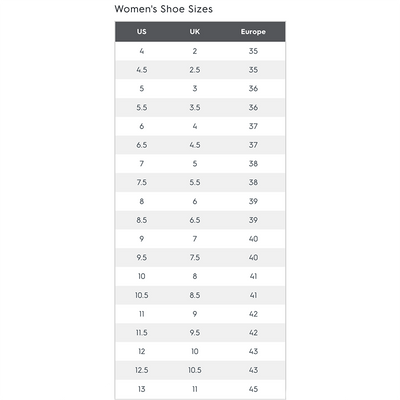Select Europe size 45 cell
This screenshot has width=400, height=400.
pyautogui.click(x=253, y=389)
